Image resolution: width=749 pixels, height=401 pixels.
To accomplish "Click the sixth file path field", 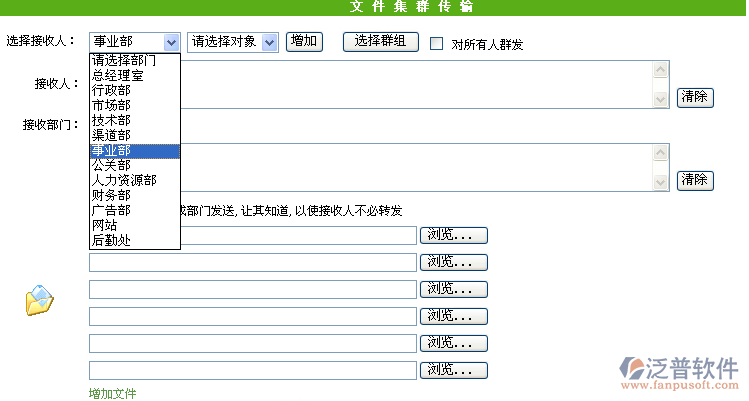I will coord(253,371).
